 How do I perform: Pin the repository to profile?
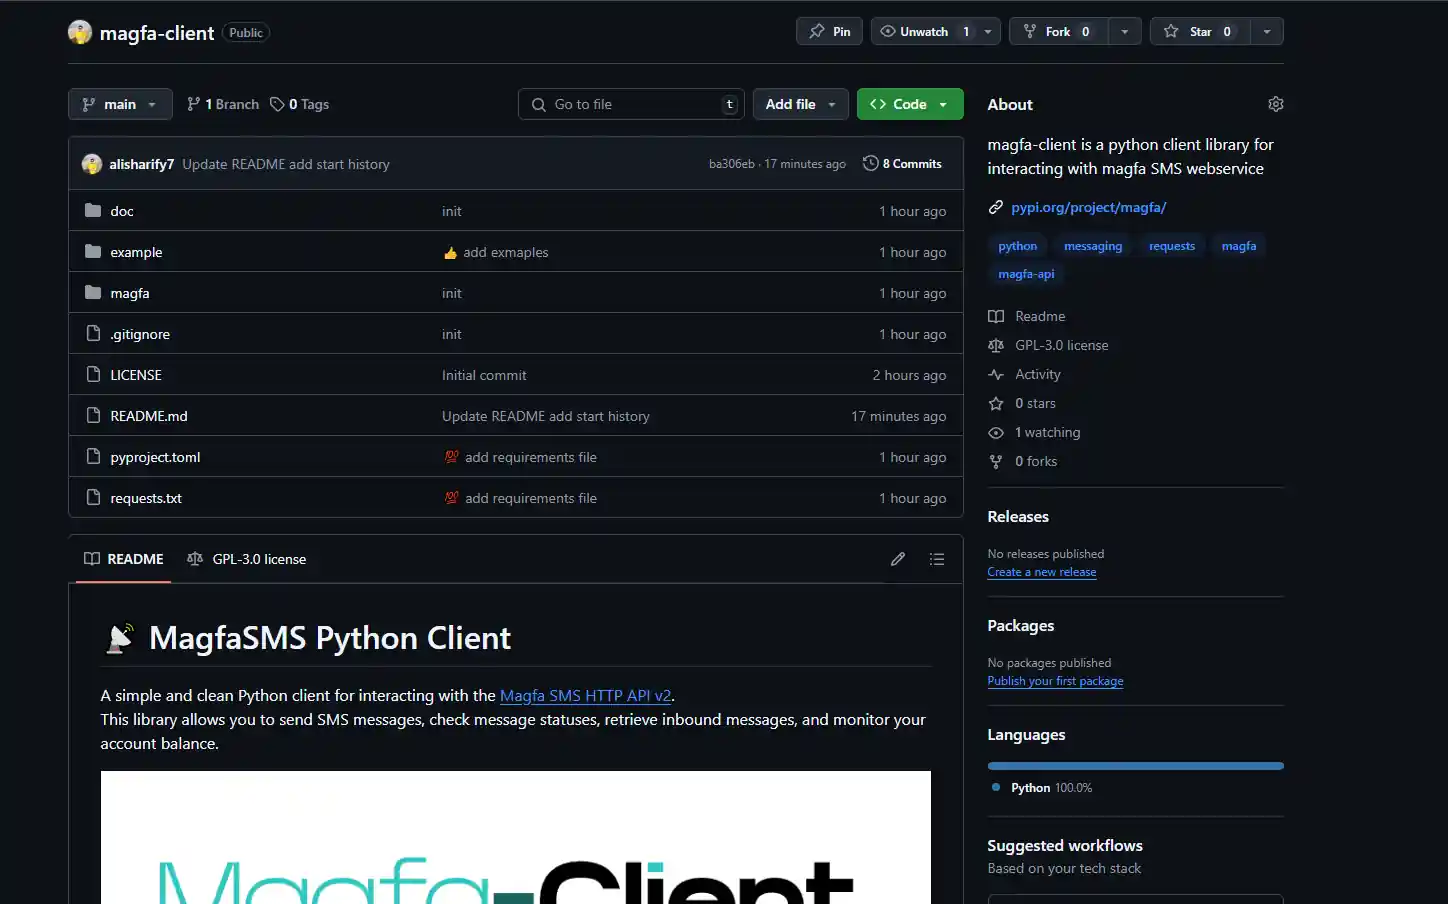pos(830,32)
